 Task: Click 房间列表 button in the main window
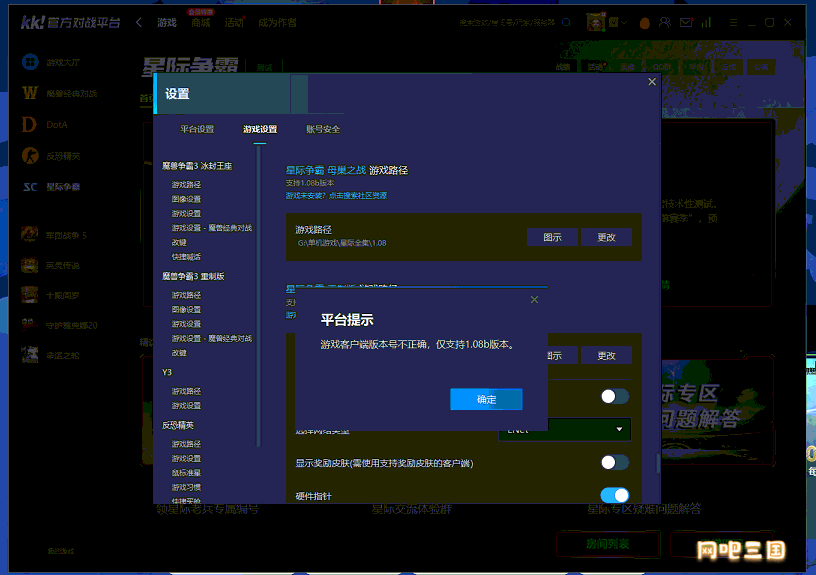pos(608,544)
